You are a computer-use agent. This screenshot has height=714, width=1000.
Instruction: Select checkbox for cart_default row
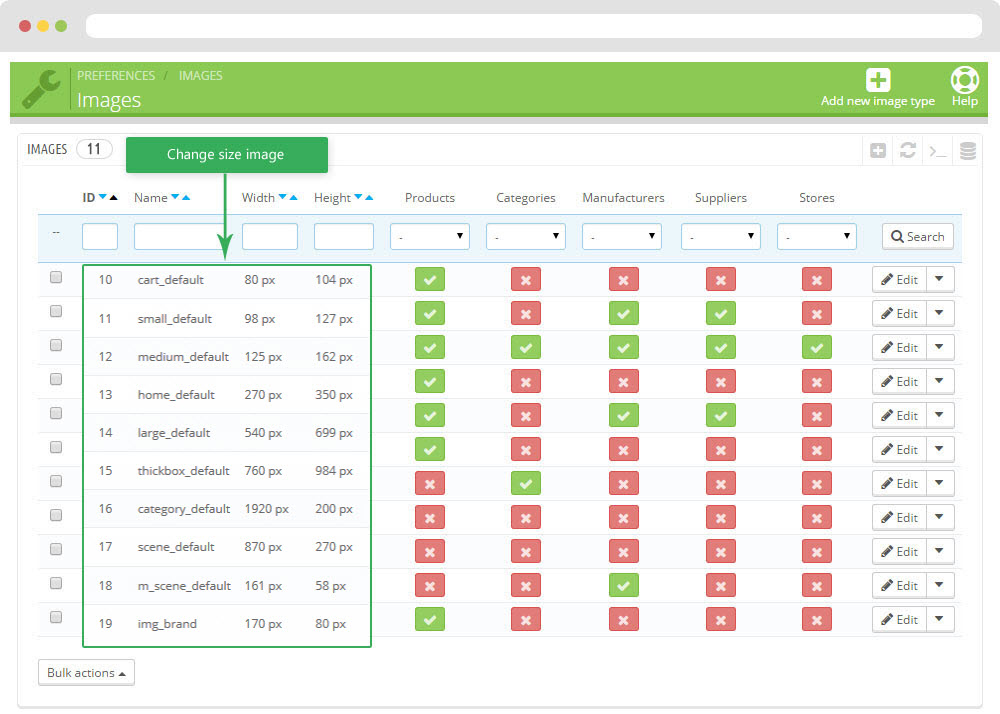pyautogui.click(x=56, y=277)
